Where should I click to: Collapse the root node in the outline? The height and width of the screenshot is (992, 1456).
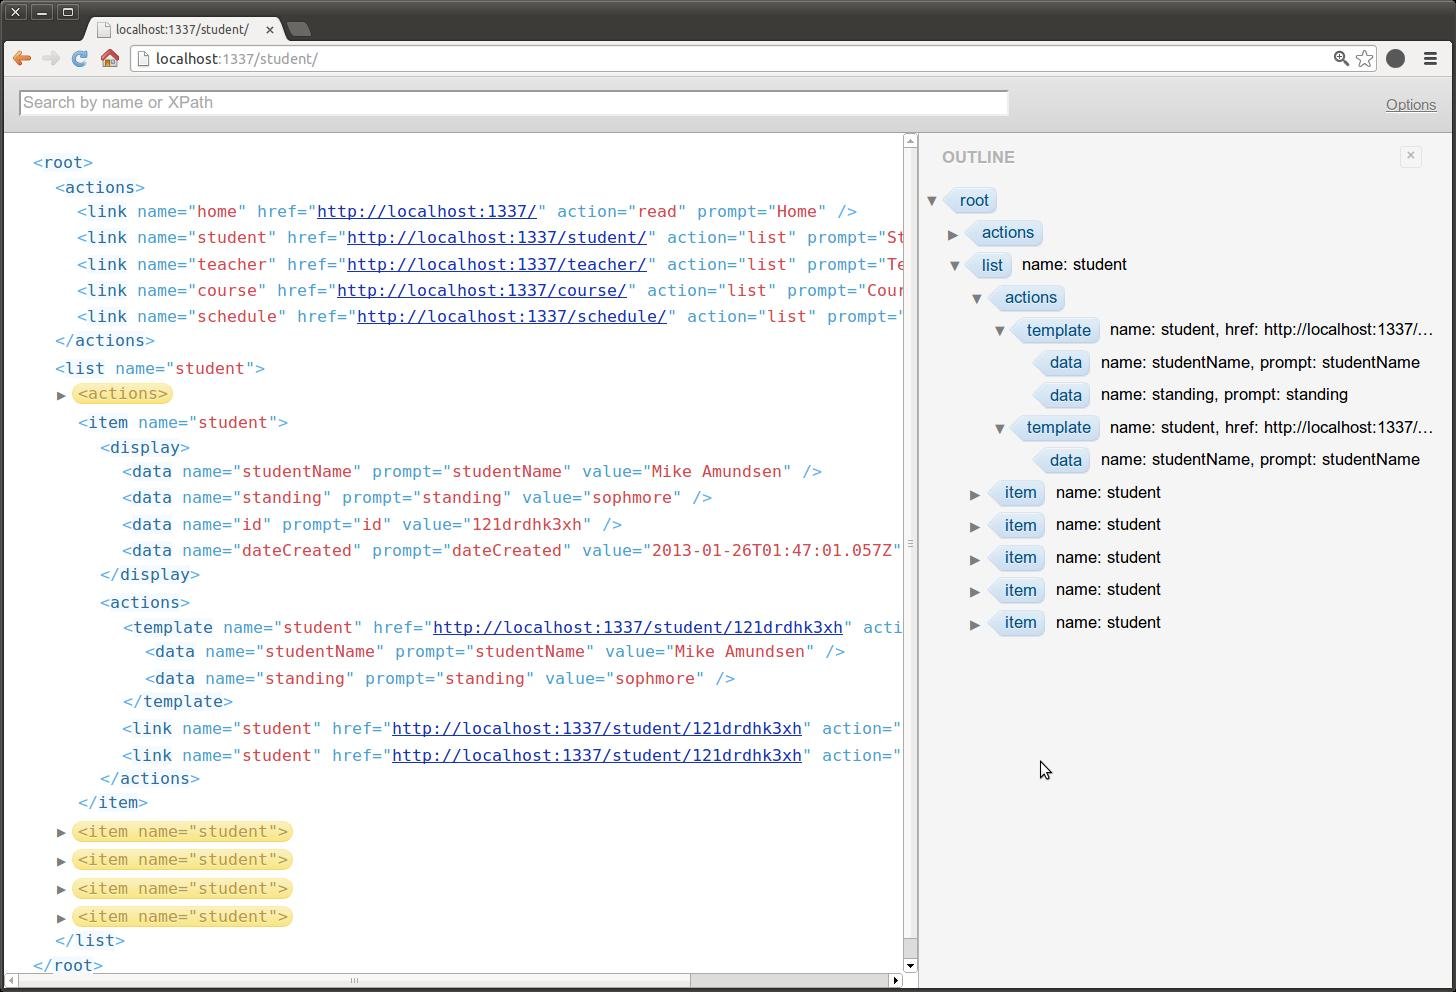pyautogui.click(x=932, y=200)
